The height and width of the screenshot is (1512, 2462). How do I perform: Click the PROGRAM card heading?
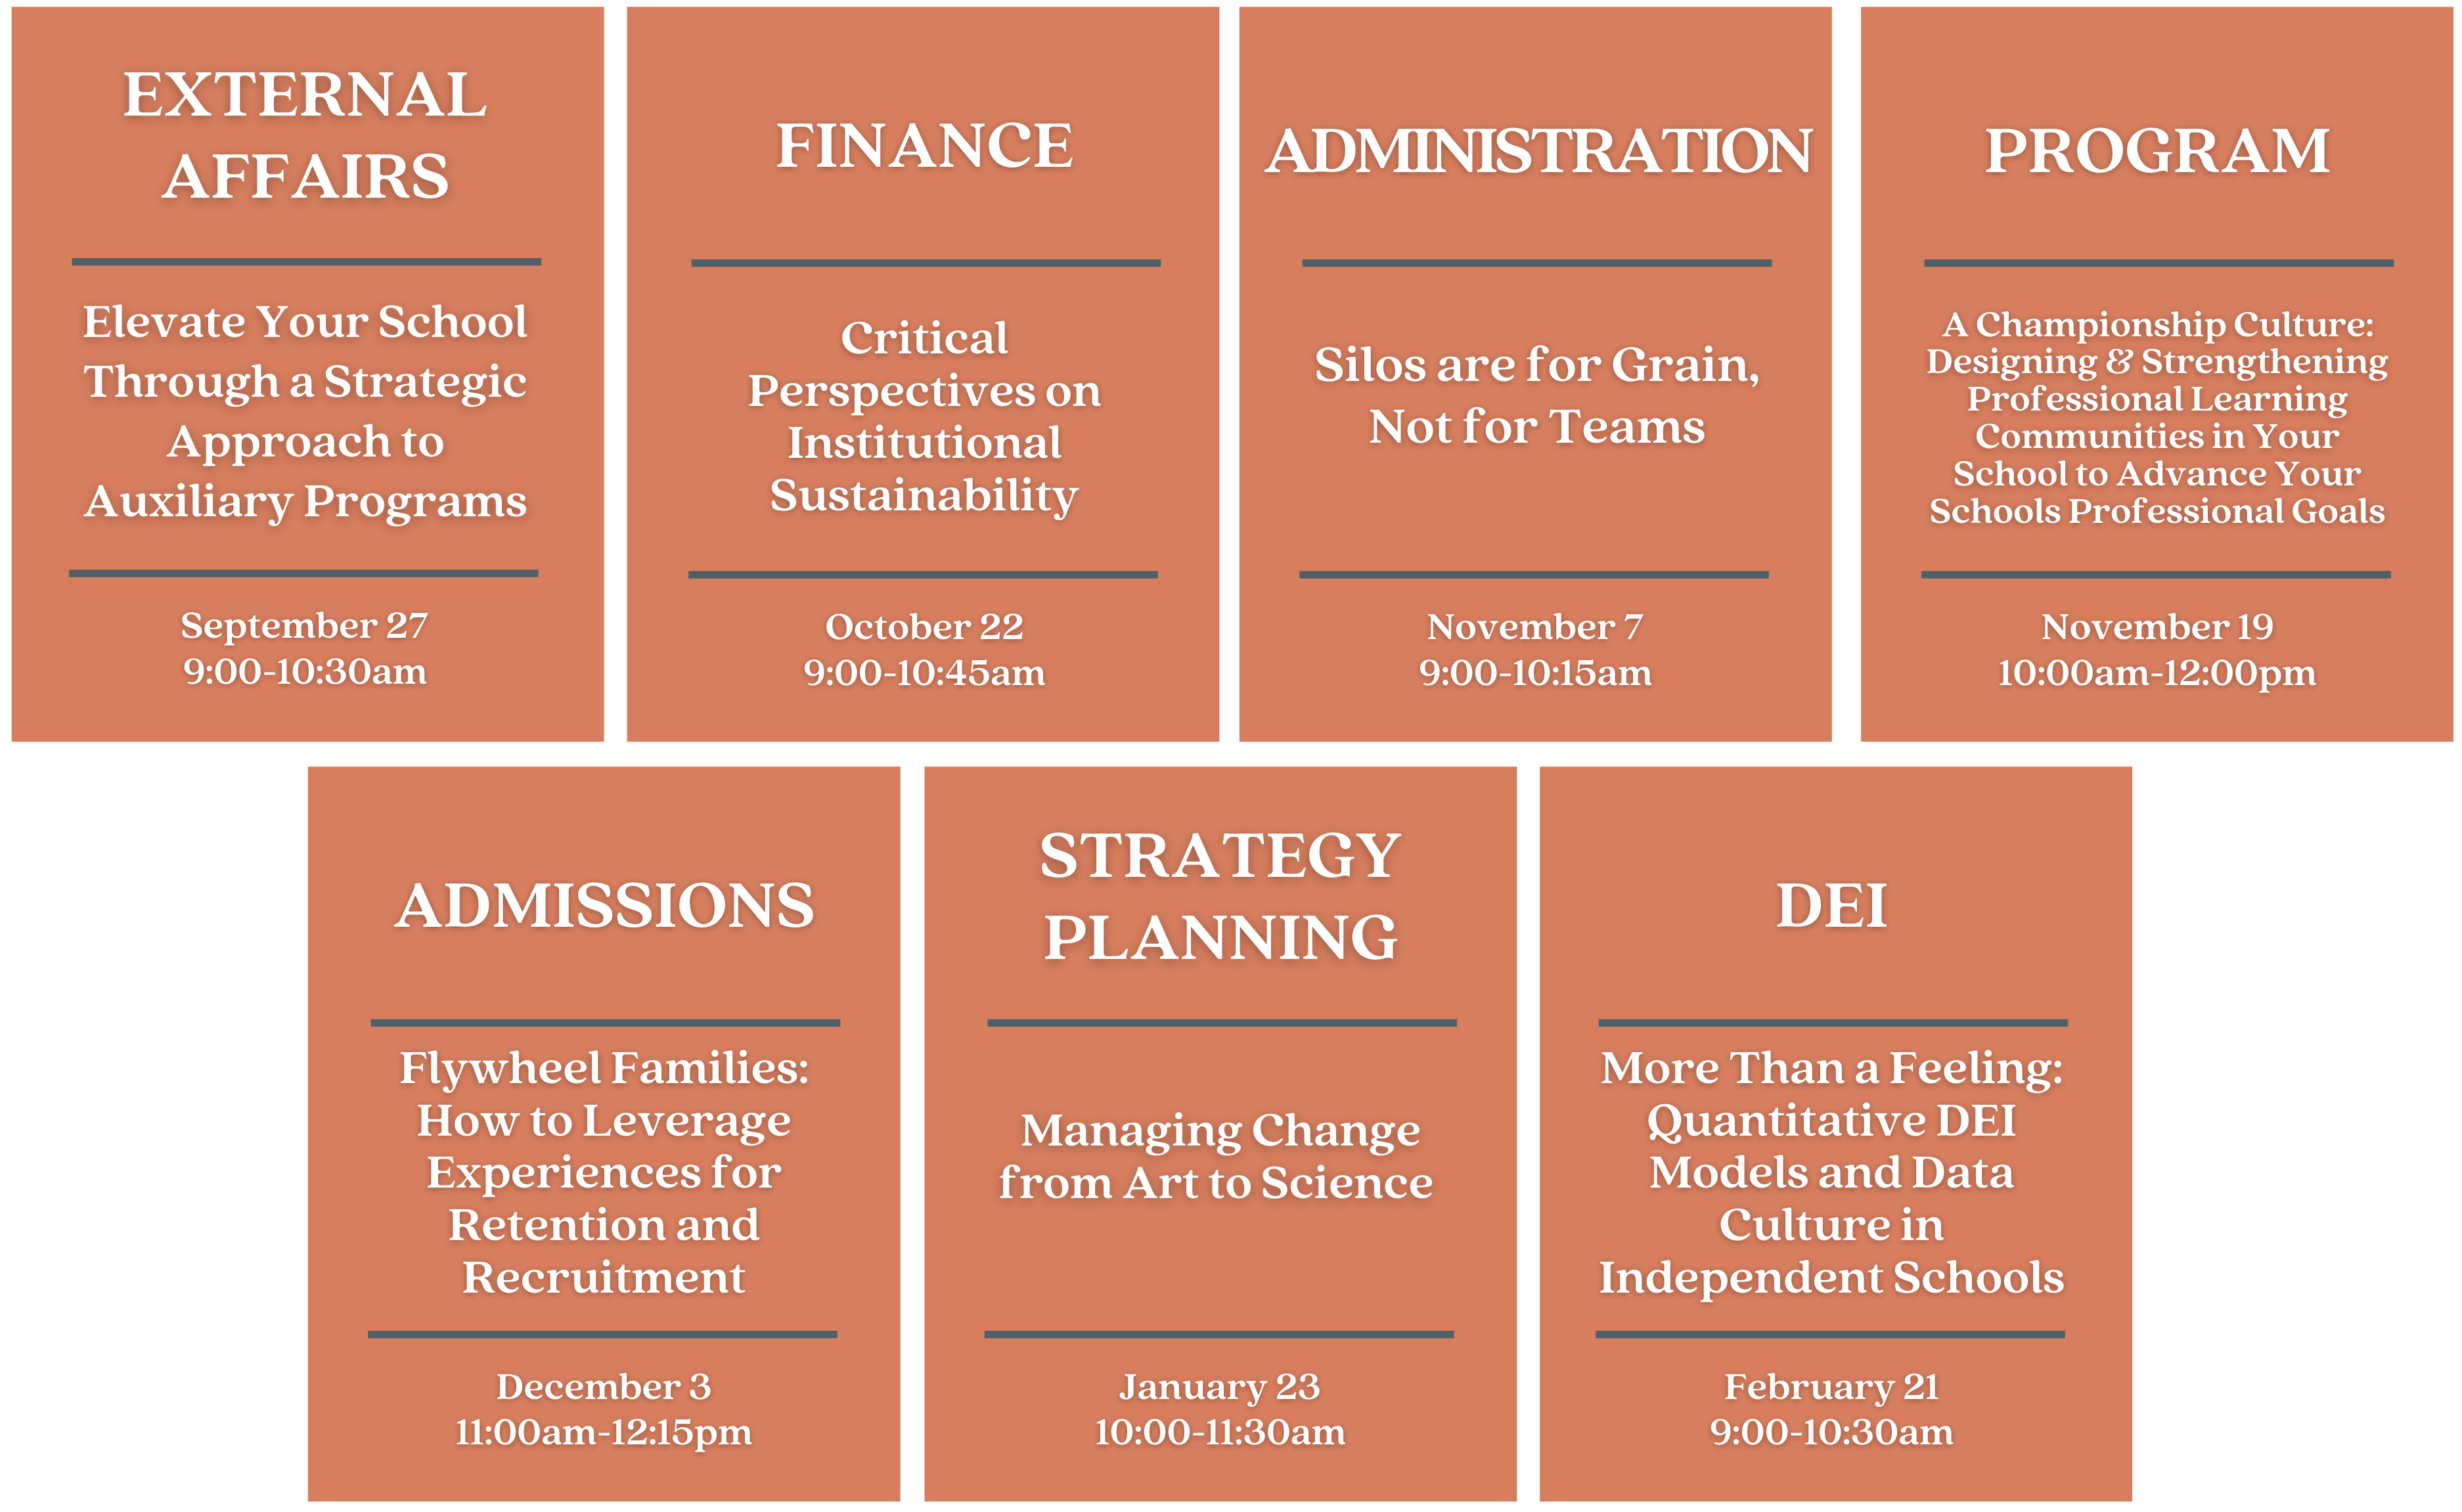2157,151
